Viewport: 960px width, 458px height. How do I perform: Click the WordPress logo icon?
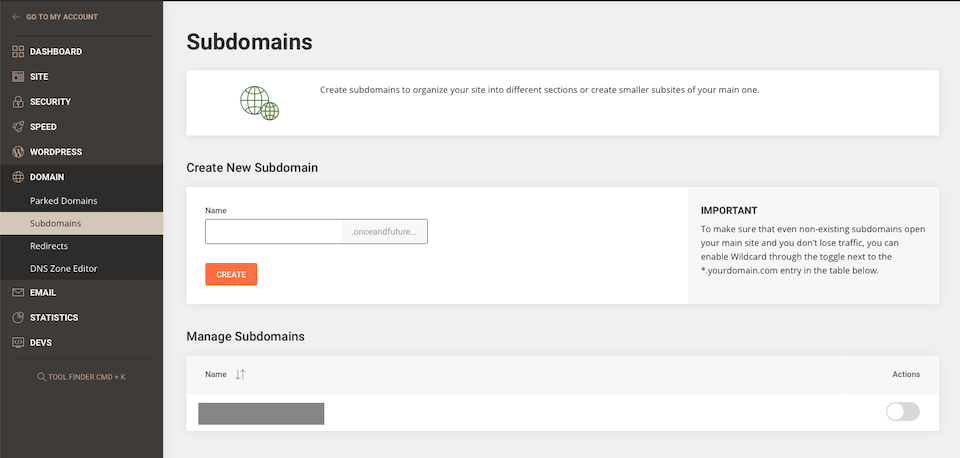tap(18, 152)
